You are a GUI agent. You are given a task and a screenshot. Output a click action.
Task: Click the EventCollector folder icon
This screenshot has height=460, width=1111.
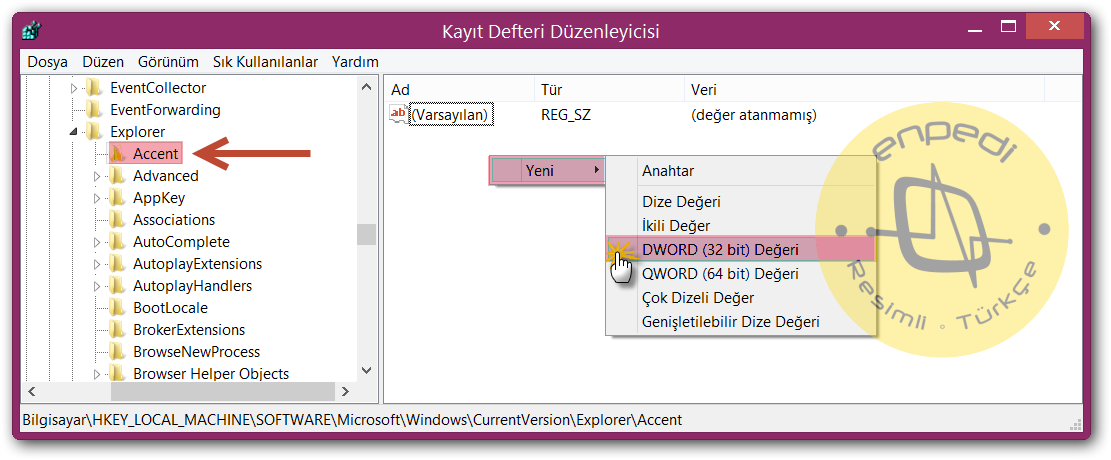click(x=94, y=88)
